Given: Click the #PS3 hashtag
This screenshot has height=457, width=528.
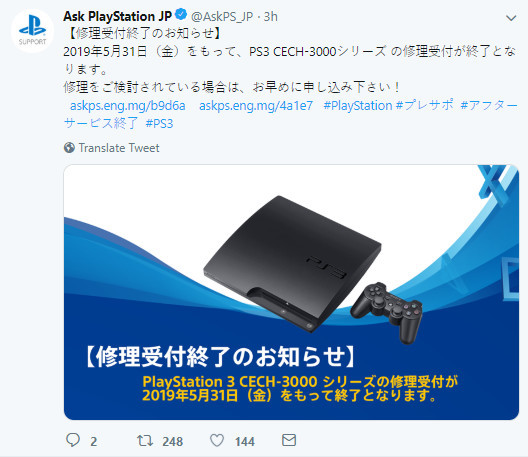Looking at the screenshot, I should click(x=159, y=124).
